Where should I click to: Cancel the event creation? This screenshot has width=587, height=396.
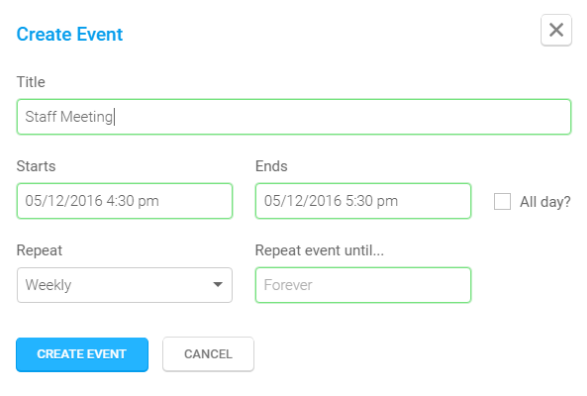coord(208,354)
